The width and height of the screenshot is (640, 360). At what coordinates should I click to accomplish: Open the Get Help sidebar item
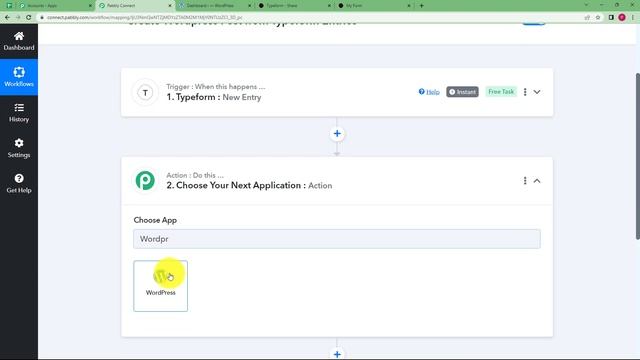click(19, 184)
